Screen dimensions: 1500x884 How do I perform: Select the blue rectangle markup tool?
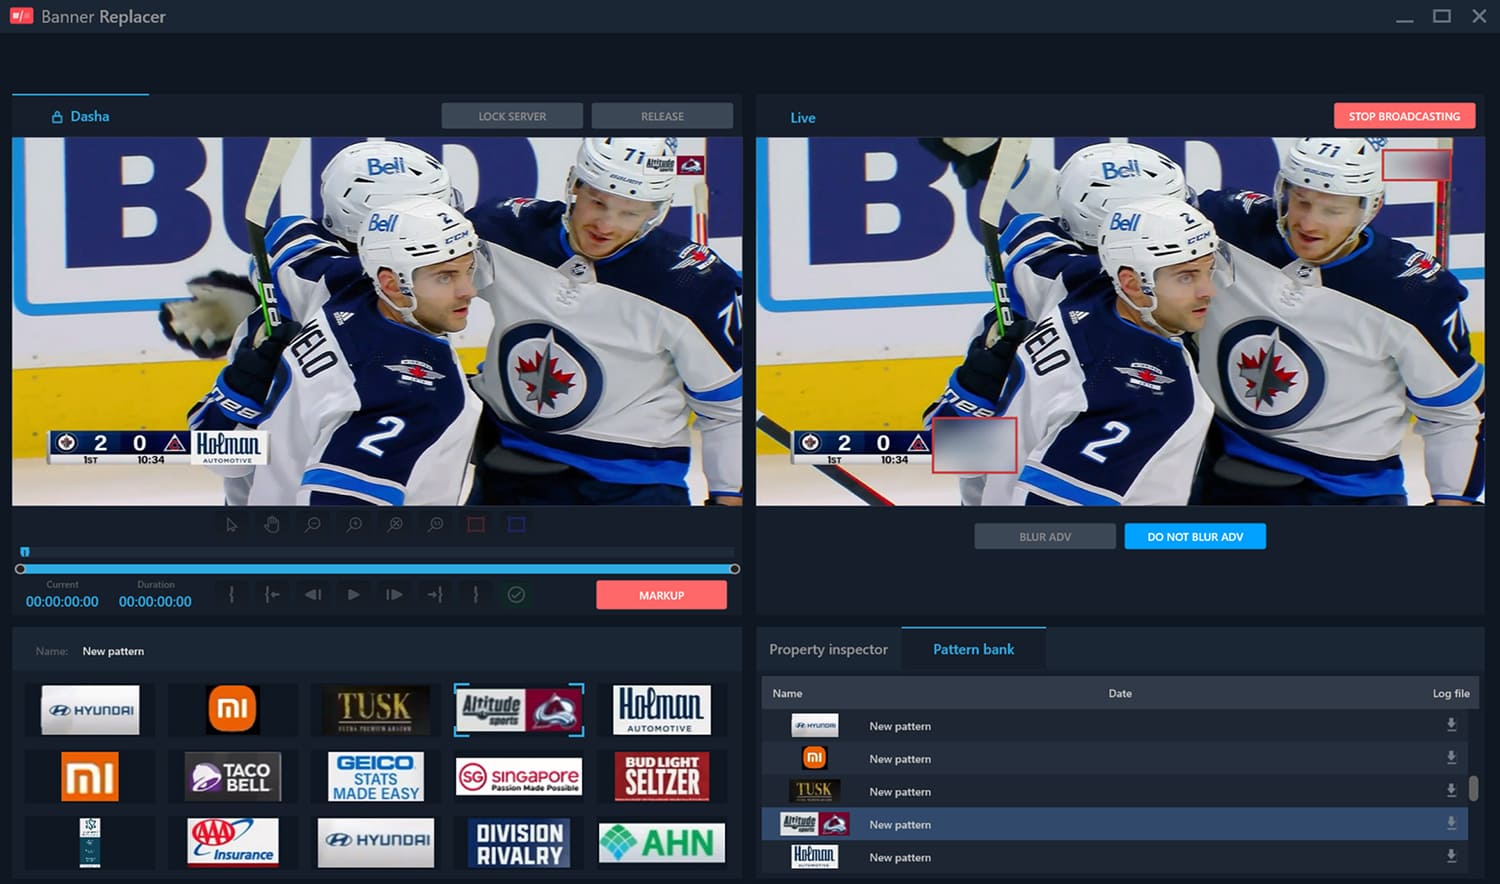pyautogui.click(x=516, y=524)
